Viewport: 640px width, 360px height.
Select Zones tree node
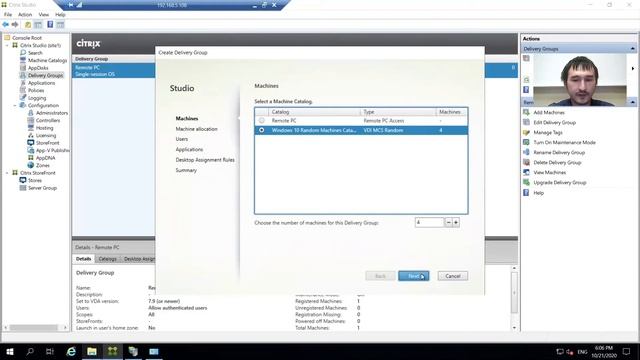click(x=42, y=165)
